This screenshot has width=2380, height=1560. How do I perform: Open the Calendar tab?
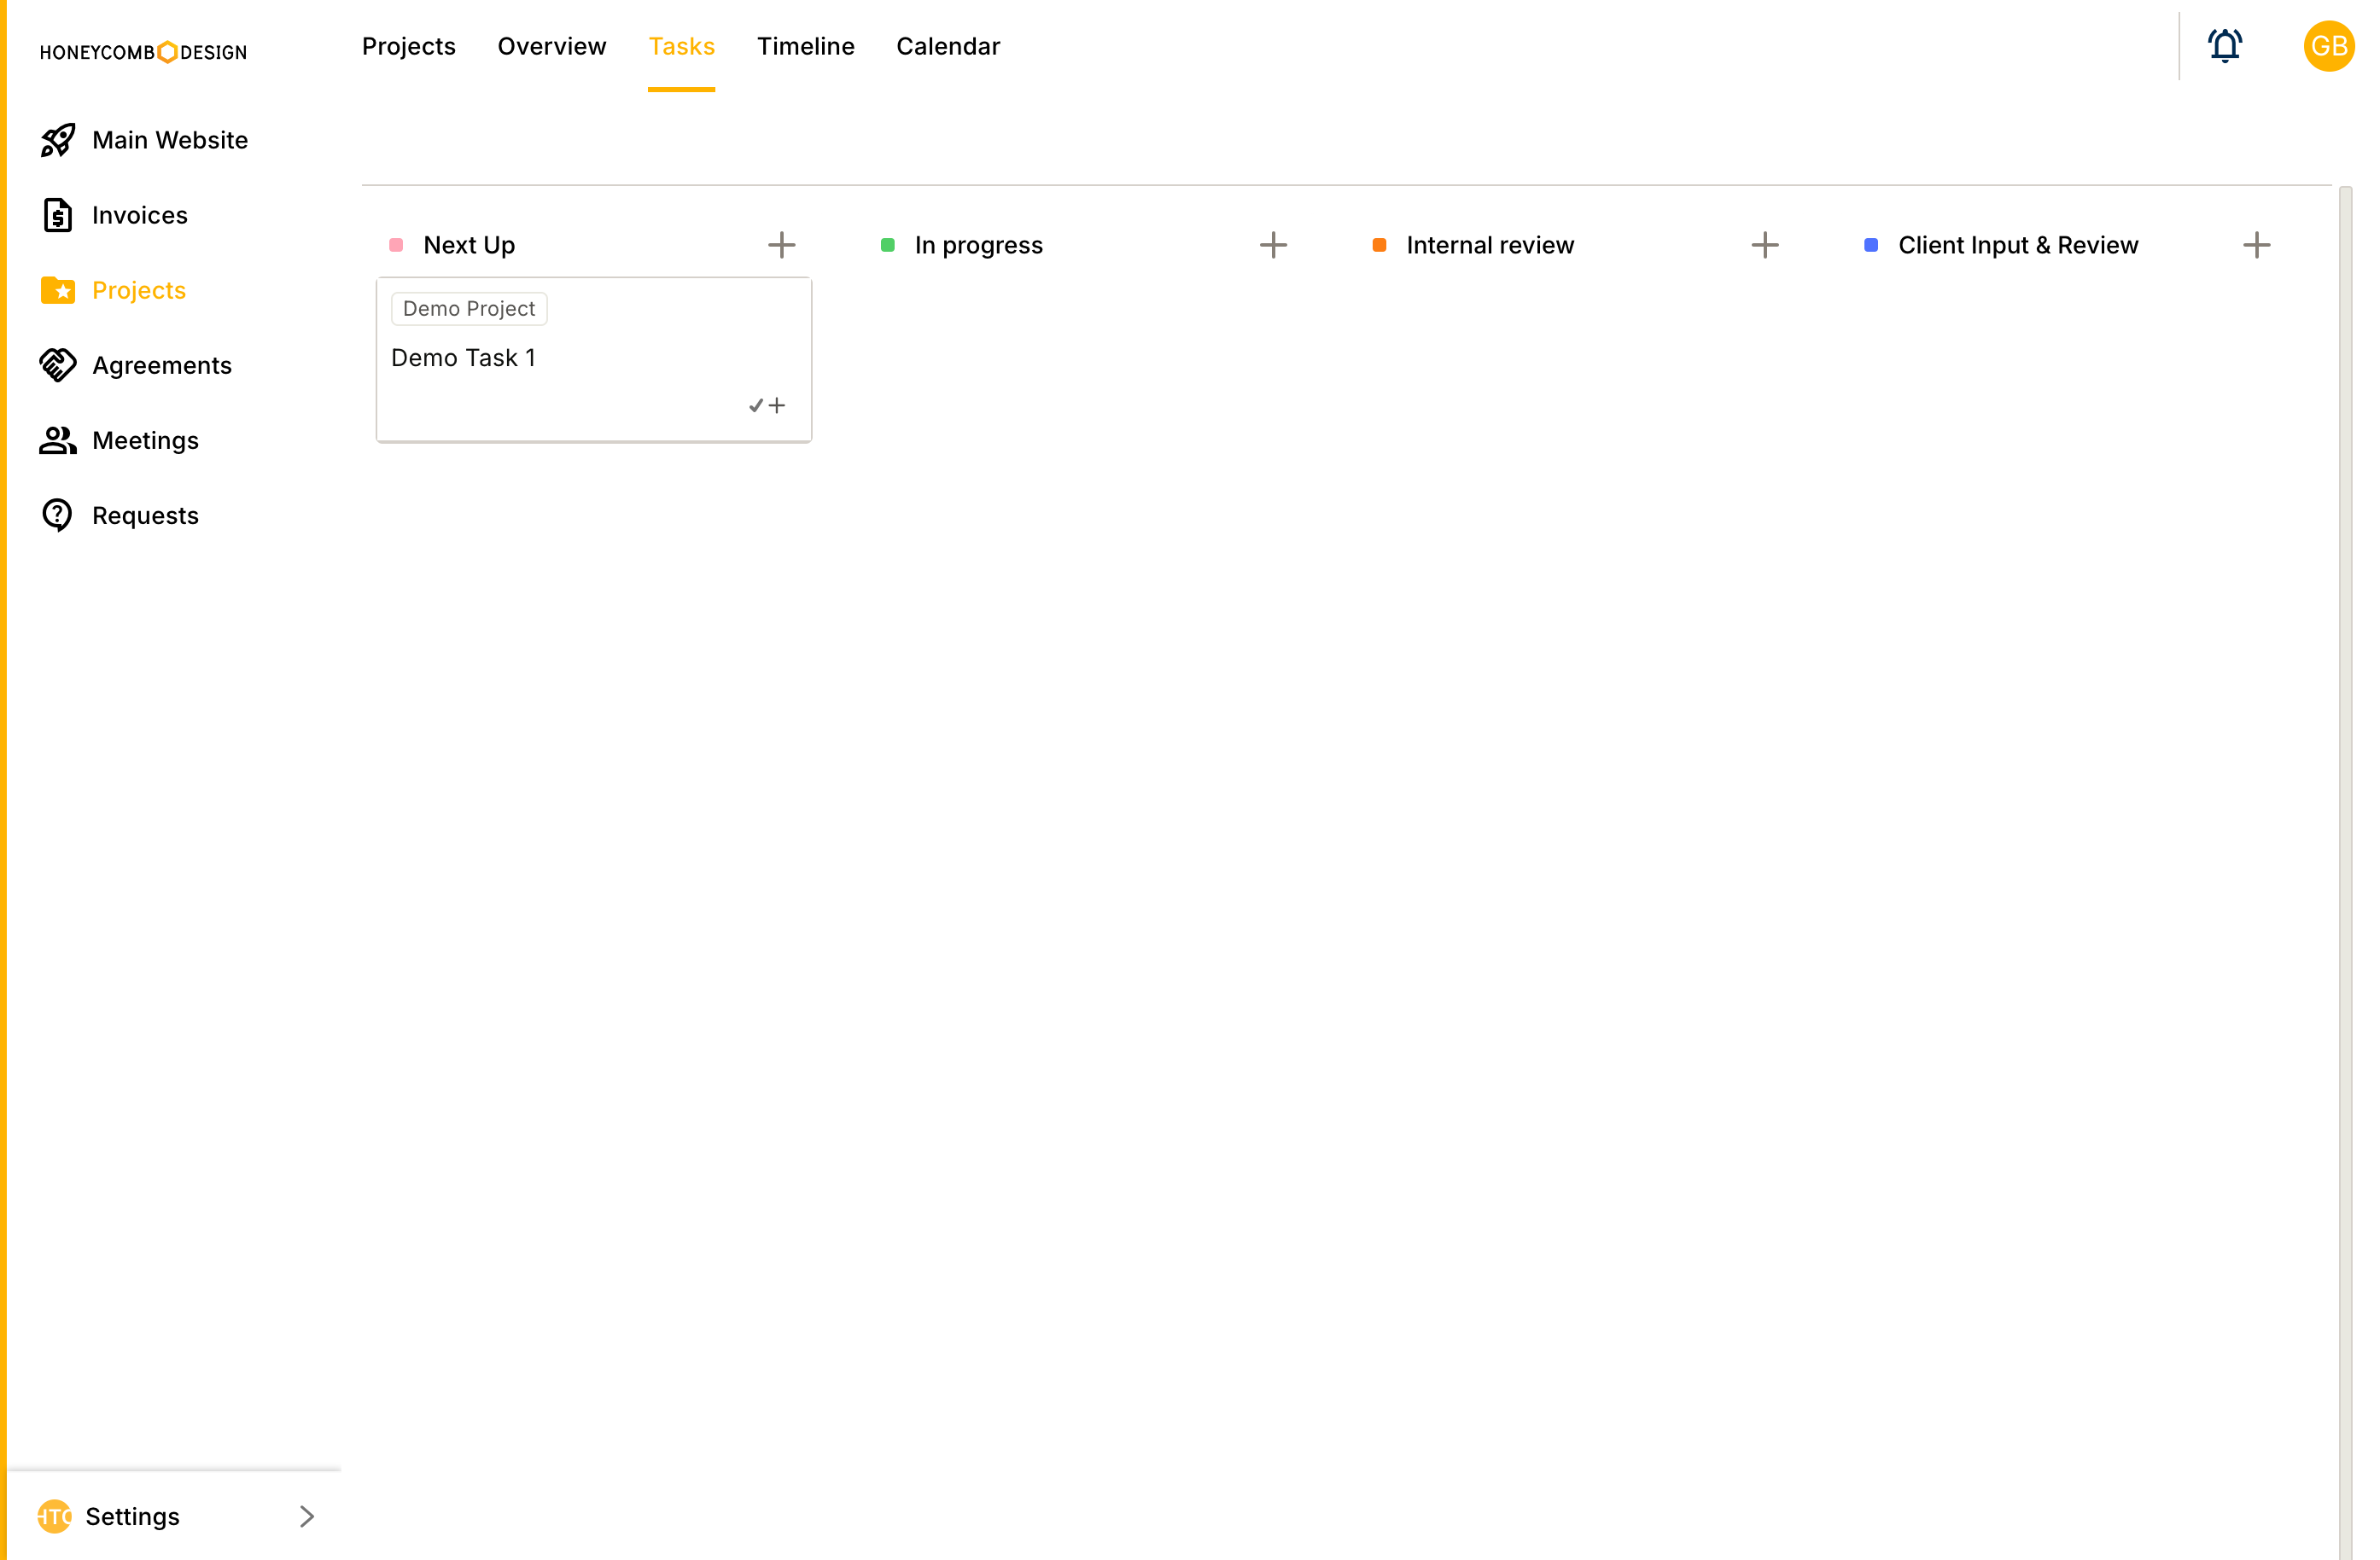tap(948, 46)
